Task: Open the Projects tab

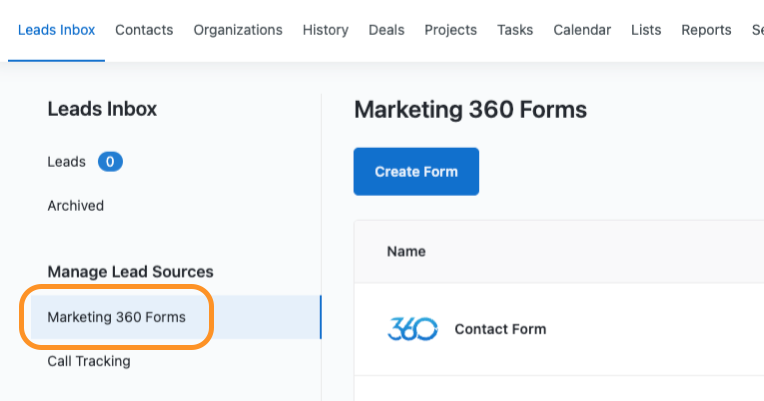Action: [x=451, y=30]
